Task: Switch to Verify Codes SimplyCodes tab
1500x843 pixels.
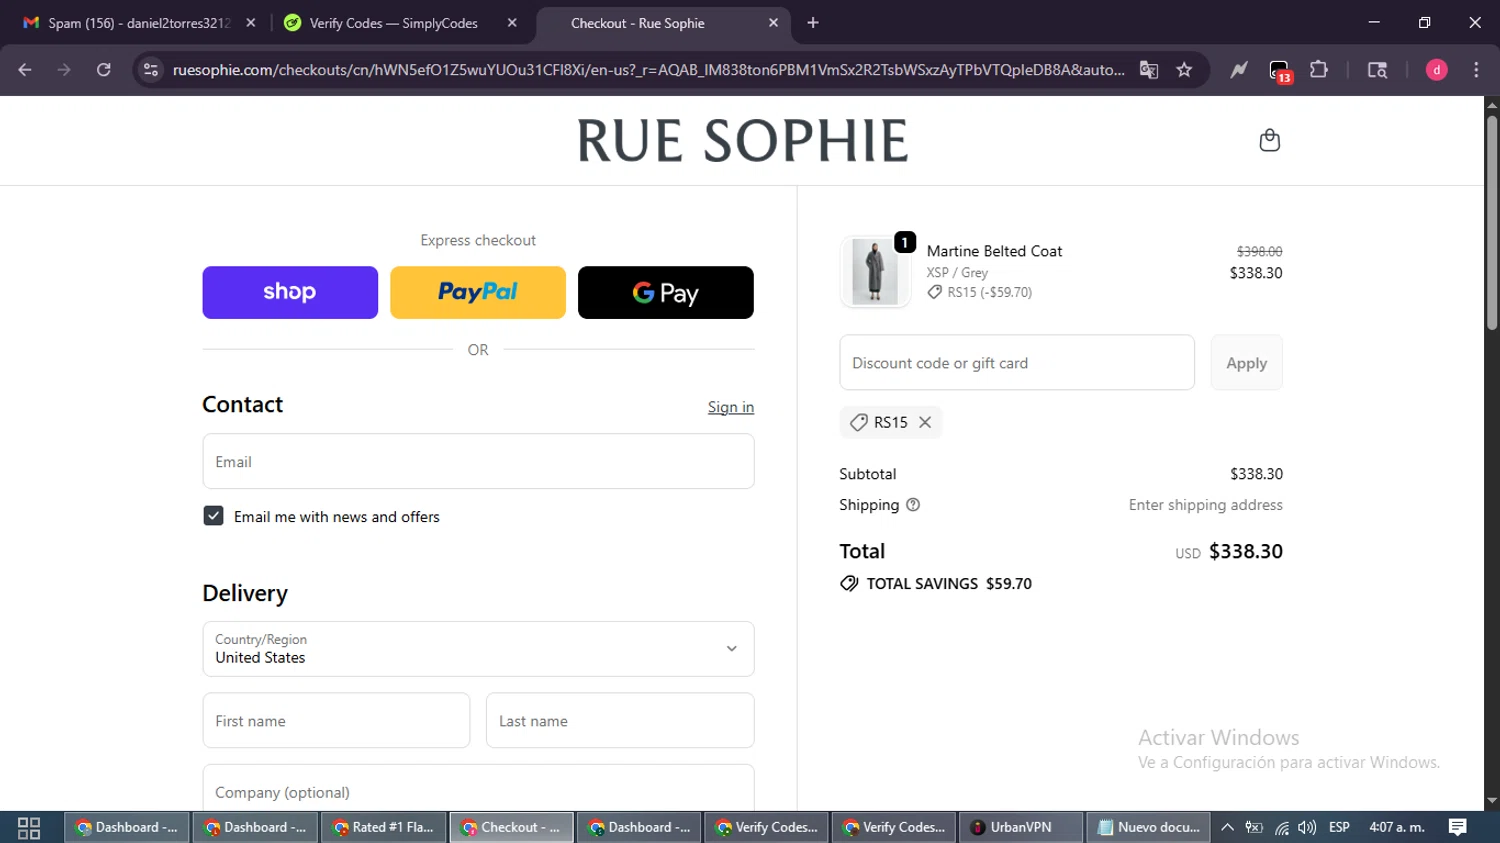Action: click(x=395, y=23)
